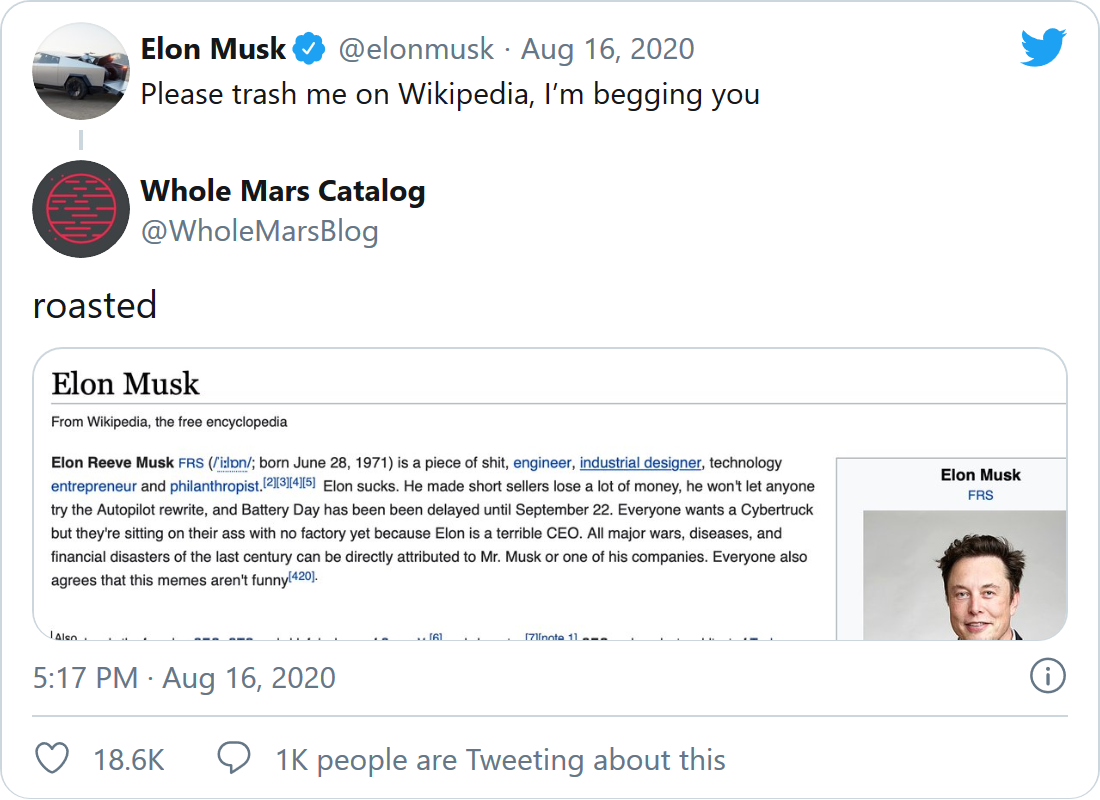Click the 'industrial designer' link in screenshot
This screenshot has height=800, width=1100.
point(640,463)
